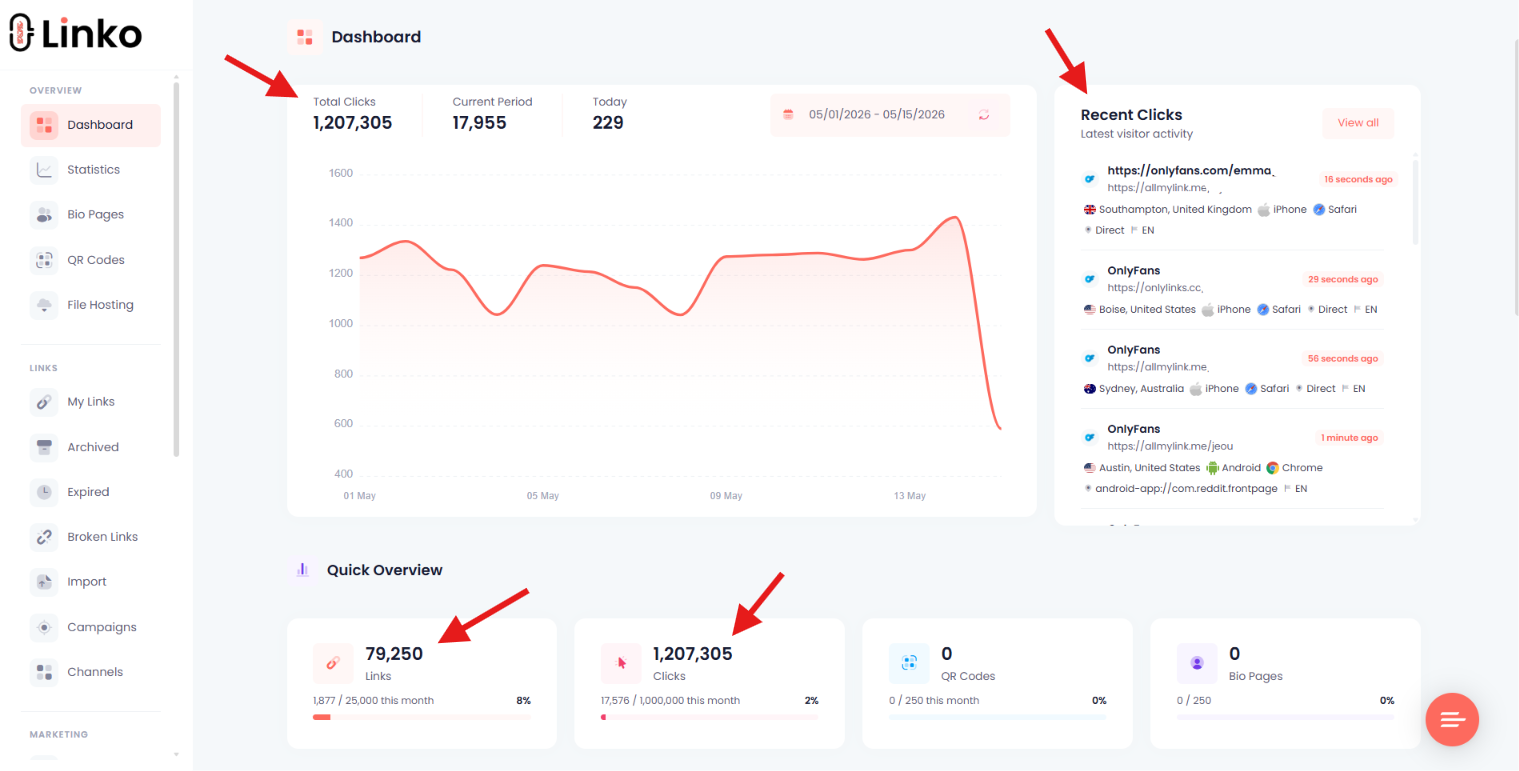
Task: Open Dashboard in the sidebar
Action: tap(91, 125)
